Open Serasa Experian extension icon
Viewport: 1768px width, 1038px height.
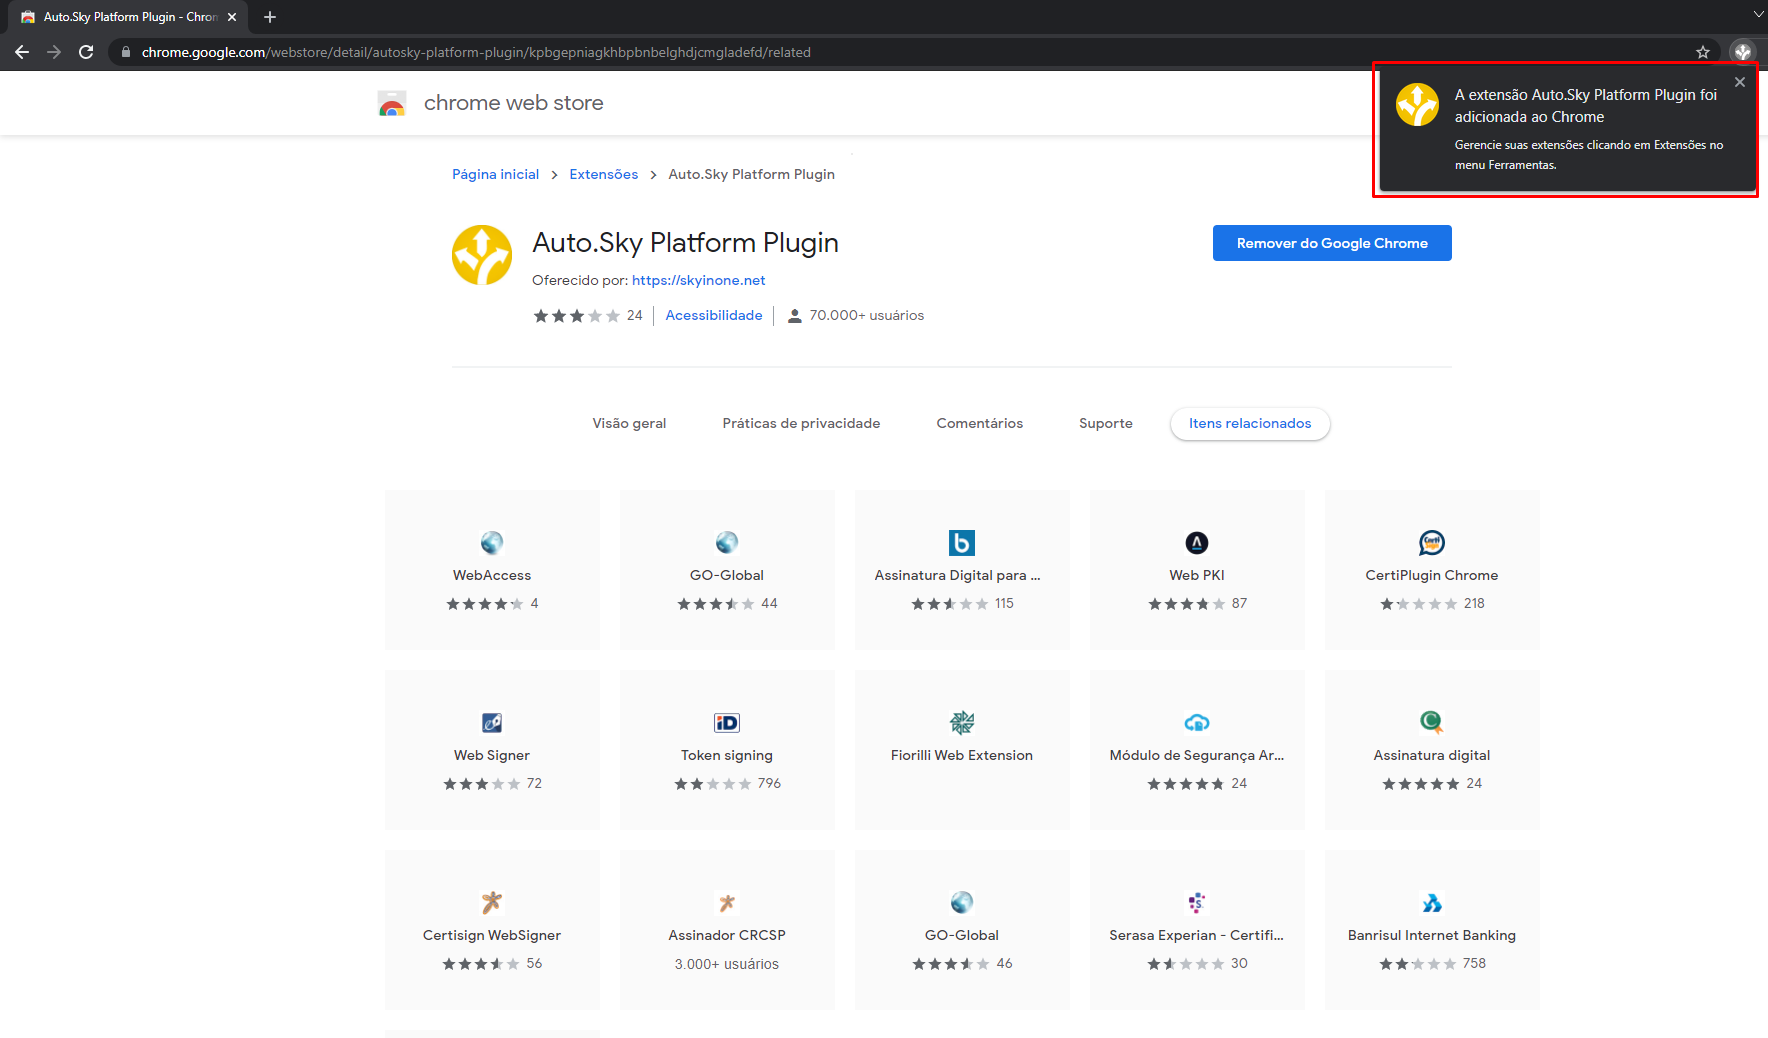click(1197, 902)
